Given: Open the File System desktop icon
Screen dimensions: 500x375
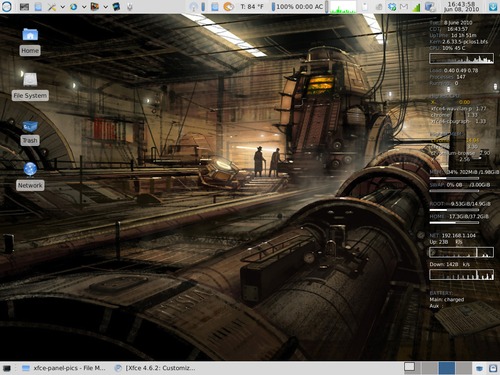Looking at the screenshot, I should point(30,87).
